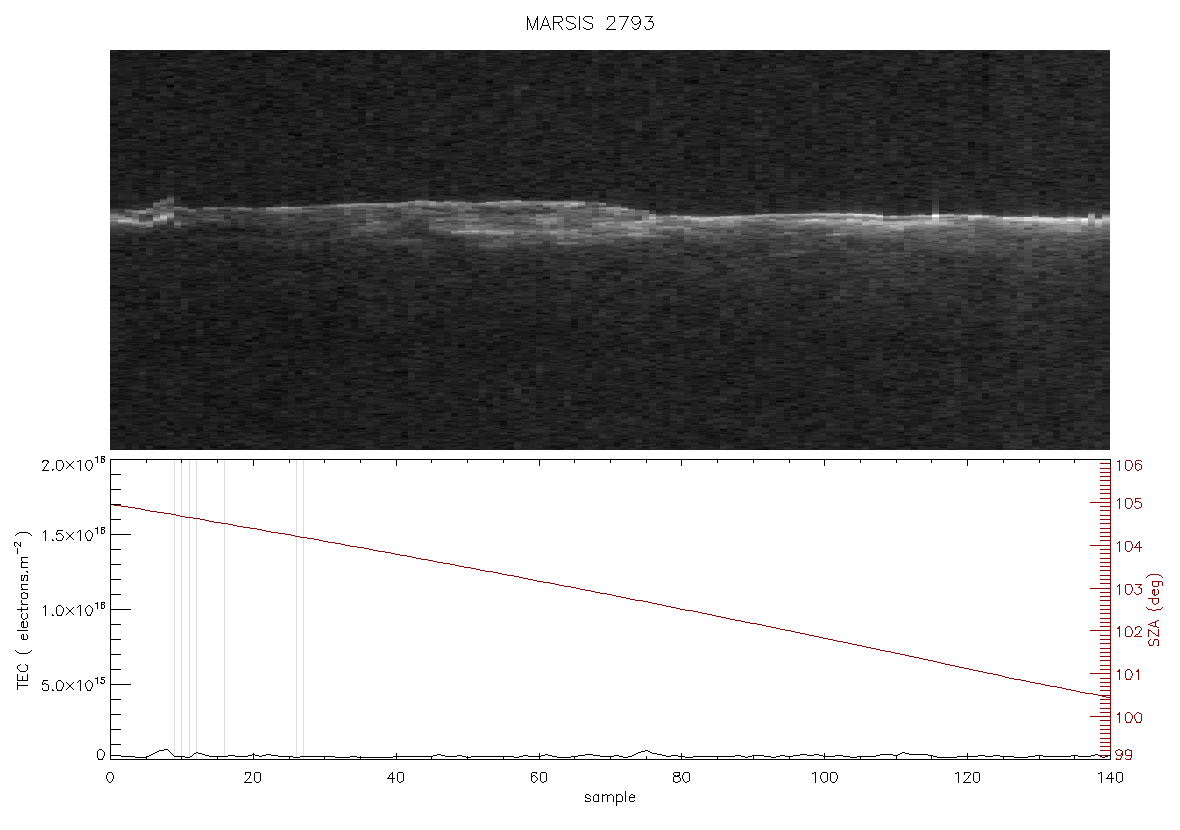Viewport: 1180px width, 830px height.
Task: Click the TEC bump near sample 8
Action: (165, 751)
